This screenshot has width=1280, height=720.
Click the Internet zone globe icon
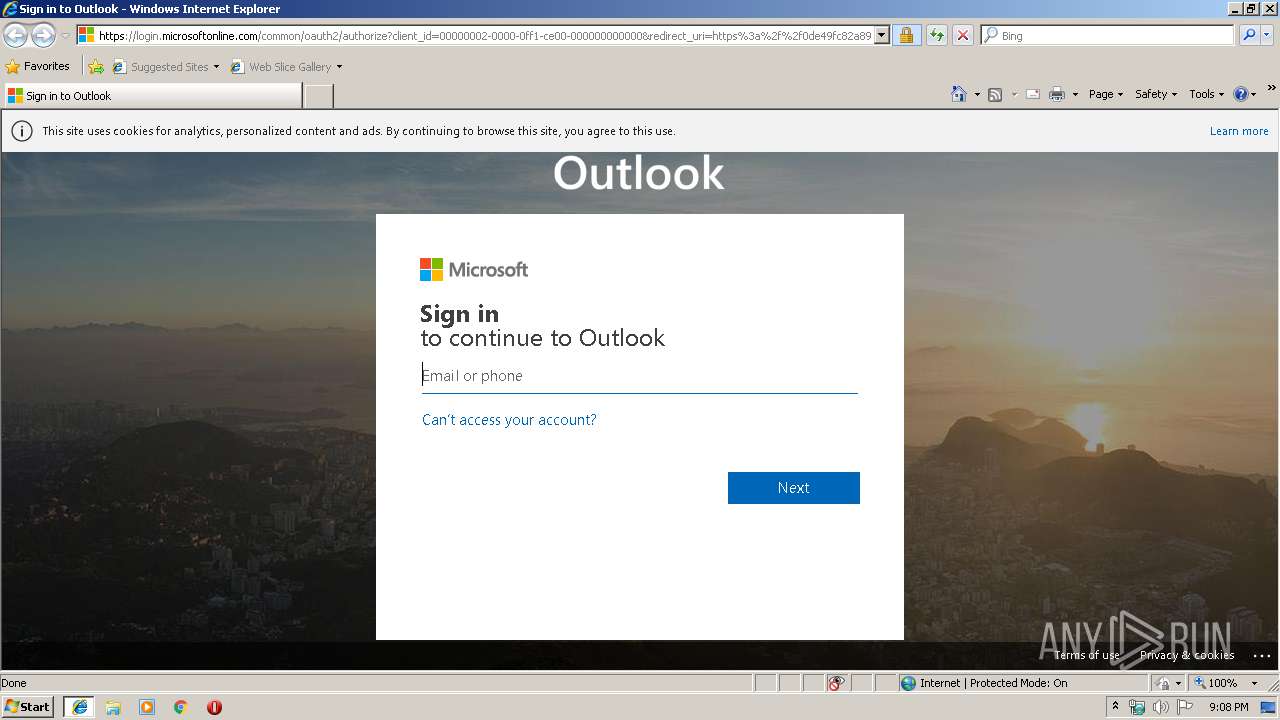[908, 683]
